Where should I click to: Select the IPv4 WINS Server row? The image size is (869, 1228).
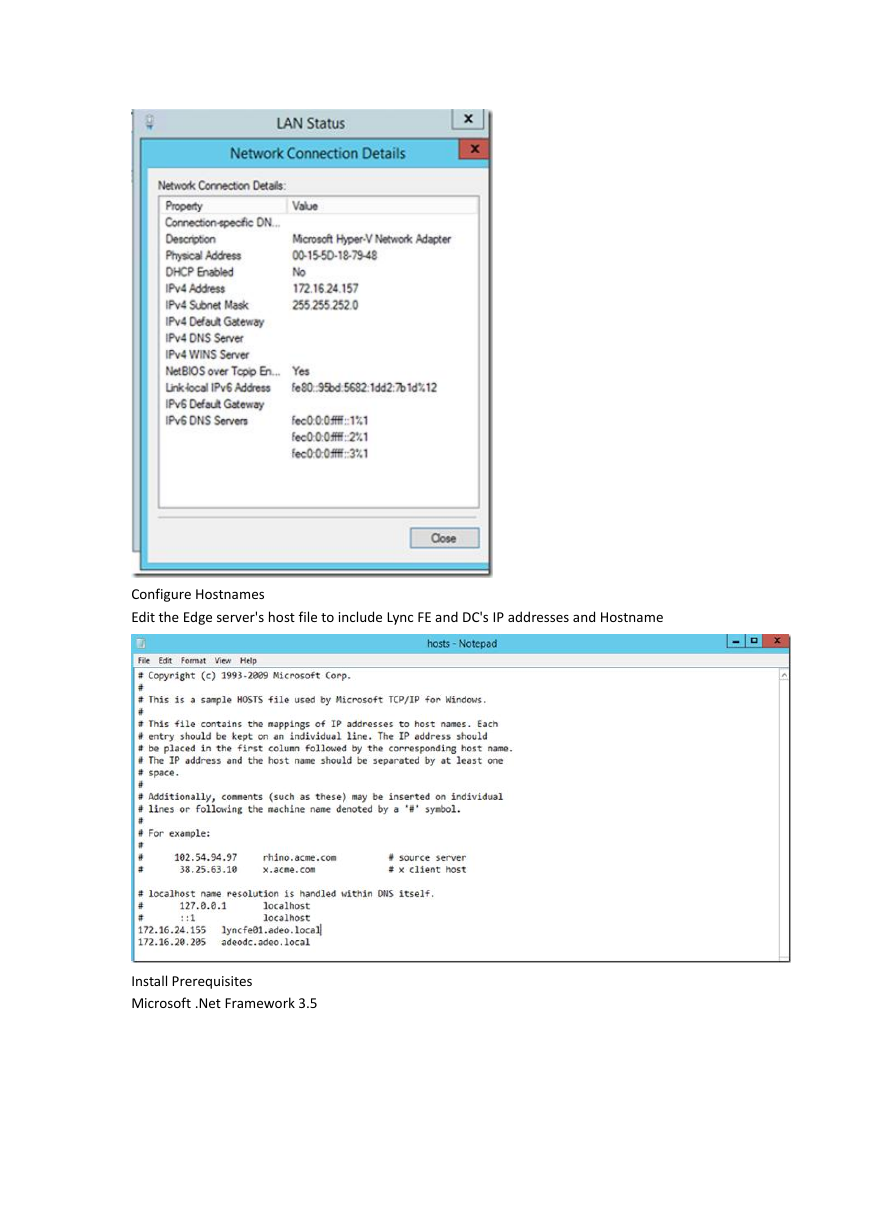318,355
